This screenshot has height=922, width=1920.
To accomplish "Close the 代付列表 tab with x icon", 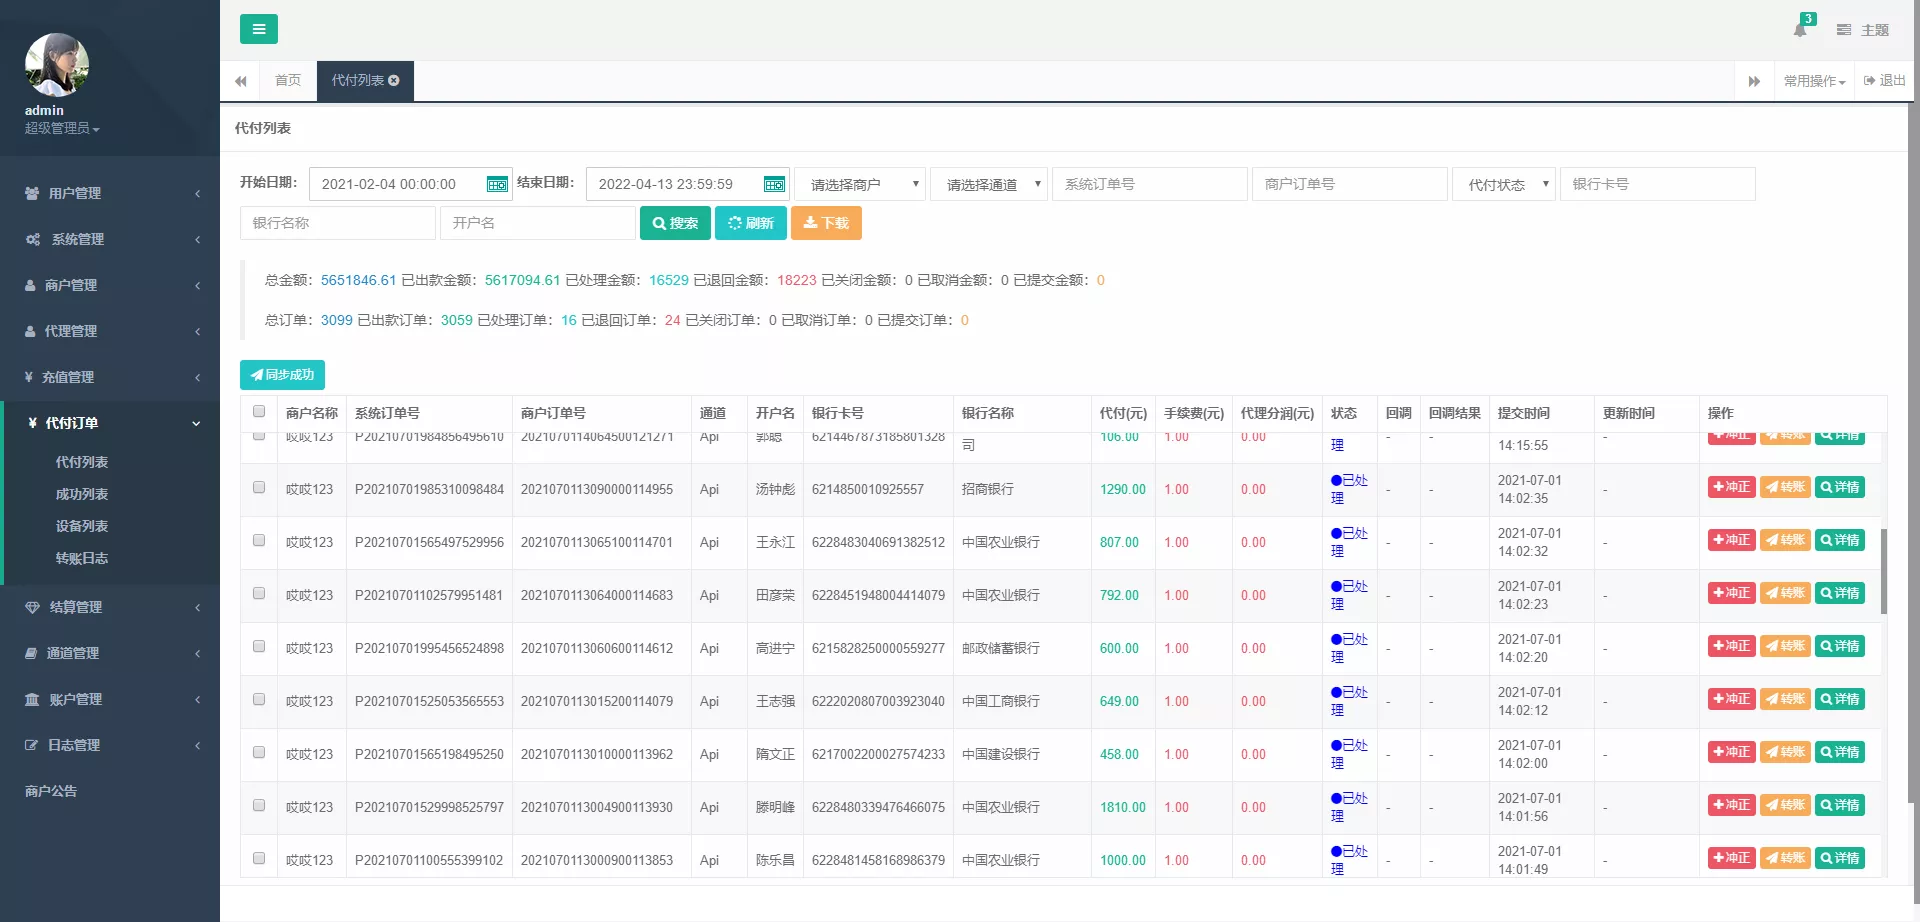I will 394,81.
